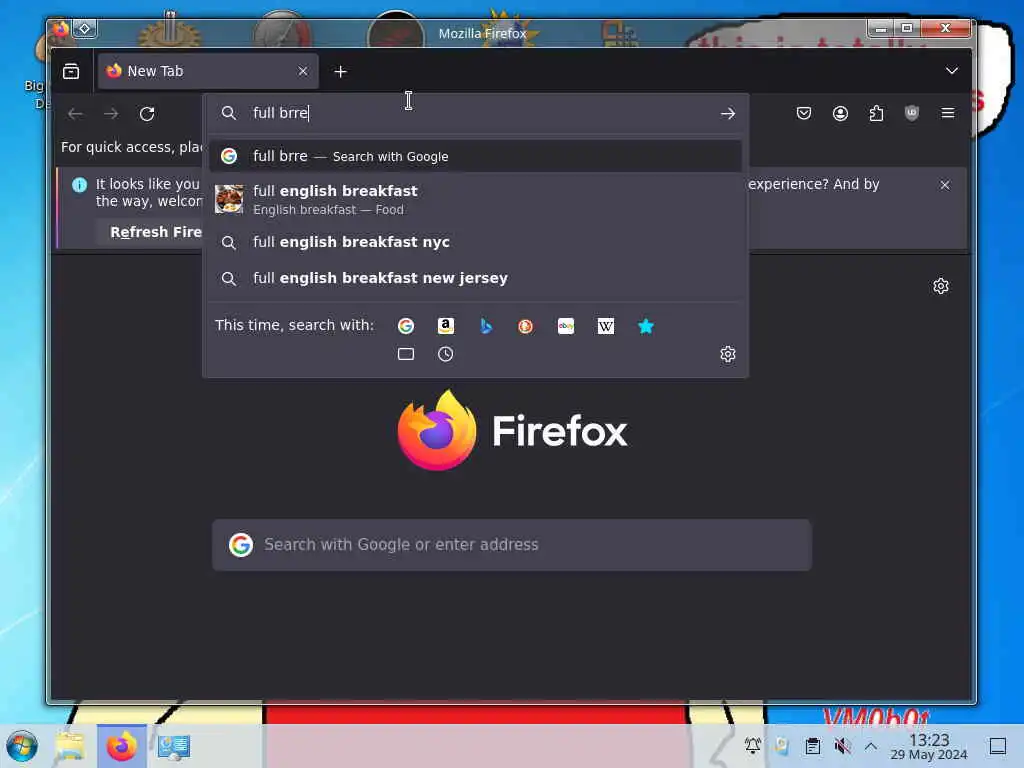
Task: Toggle muted volume icon in tray
Action: [x=842, y=746]
